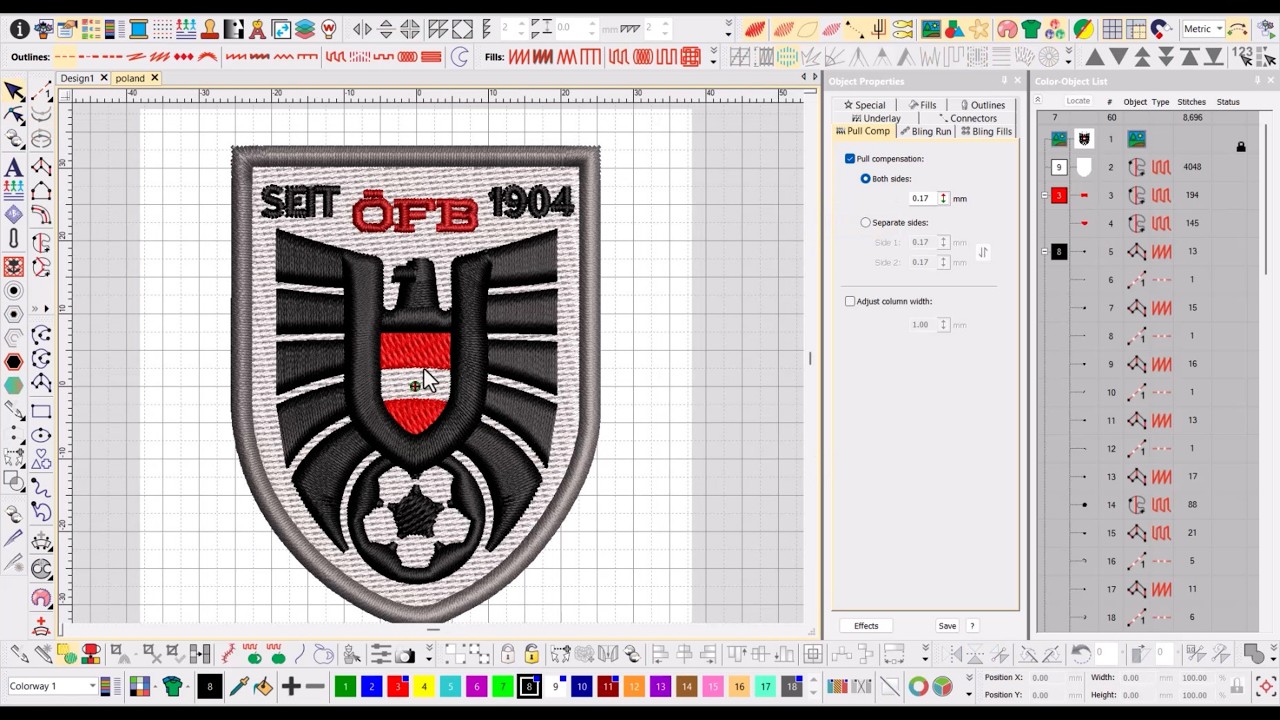This screenshot has width=1280, height=720.
Task: Collapse the black color 8 group
Action: (x=1045, y=251)
